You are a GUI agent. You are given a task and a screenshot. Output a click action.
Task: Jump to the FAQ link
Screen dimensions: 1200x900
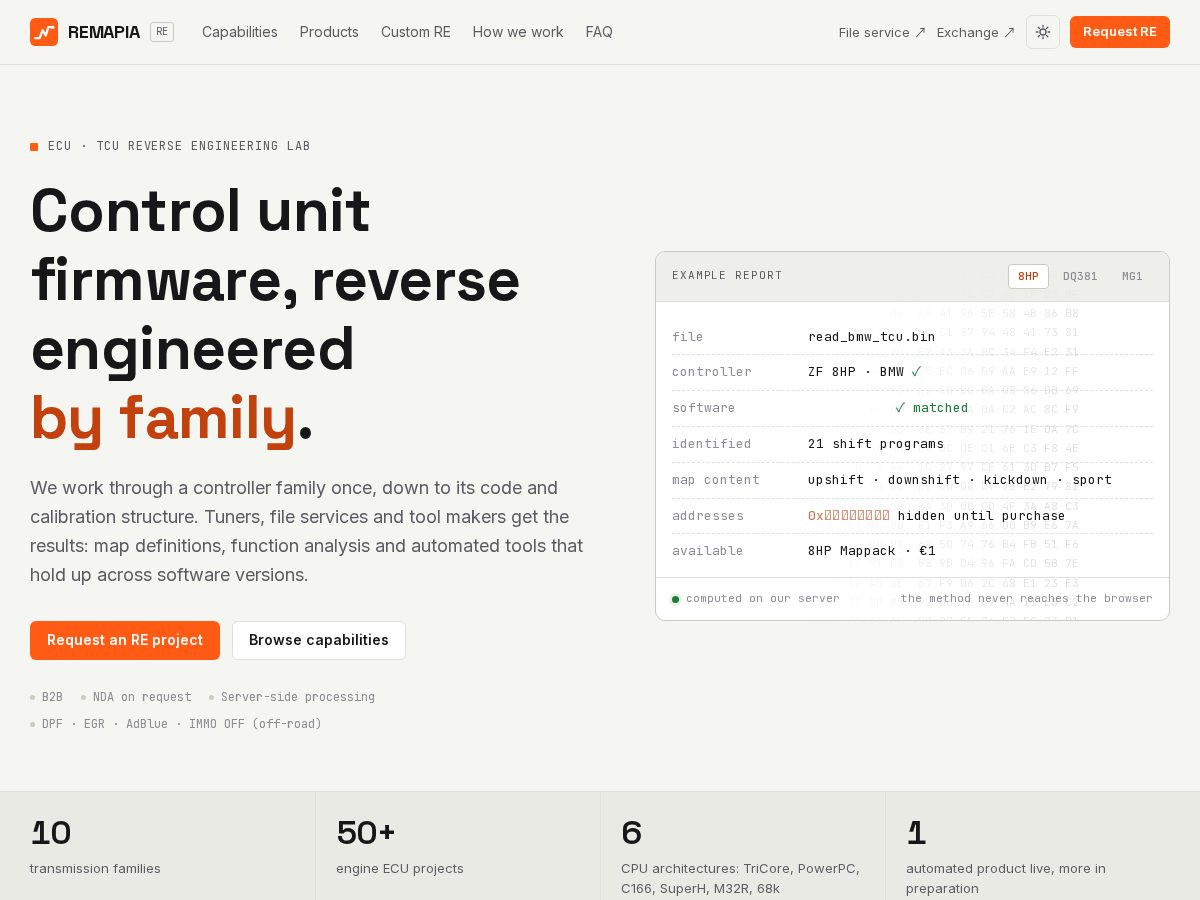coord(599,32)
